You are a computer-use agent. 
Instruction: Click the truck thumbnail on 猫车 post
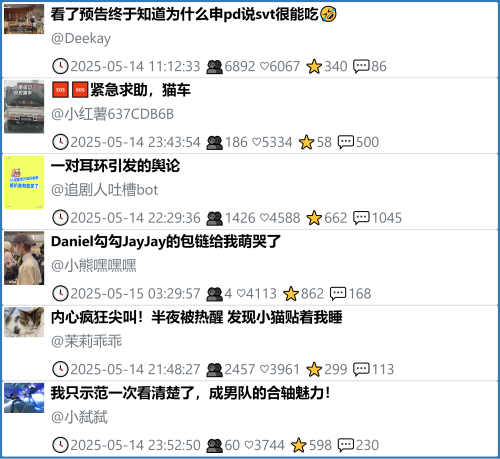[x=24, y=107]
